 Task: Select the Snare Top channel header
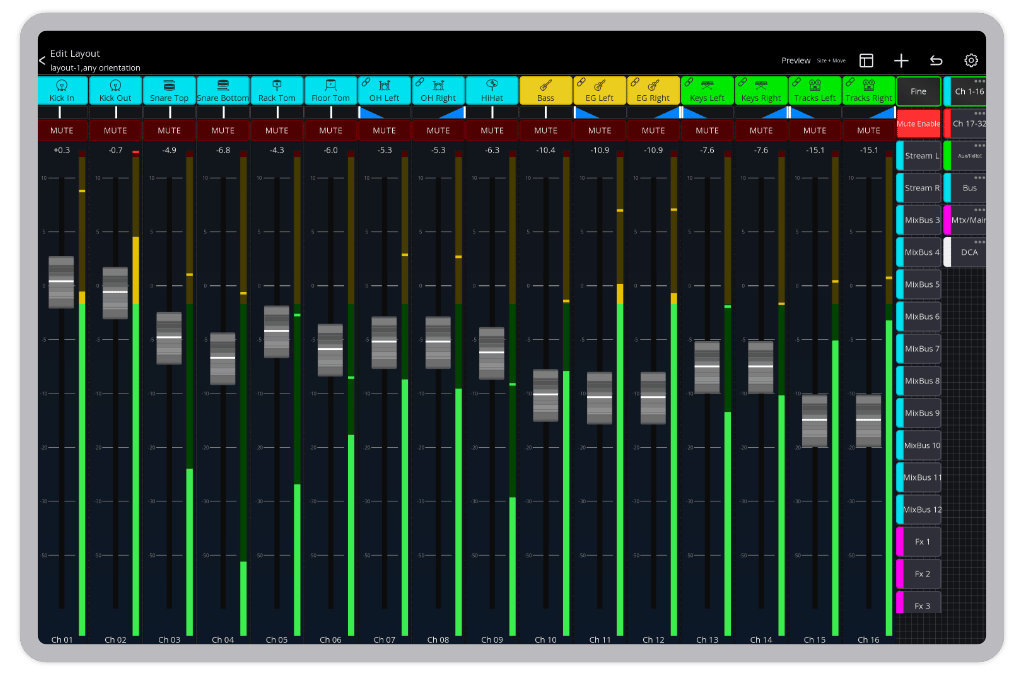[169, 91]
